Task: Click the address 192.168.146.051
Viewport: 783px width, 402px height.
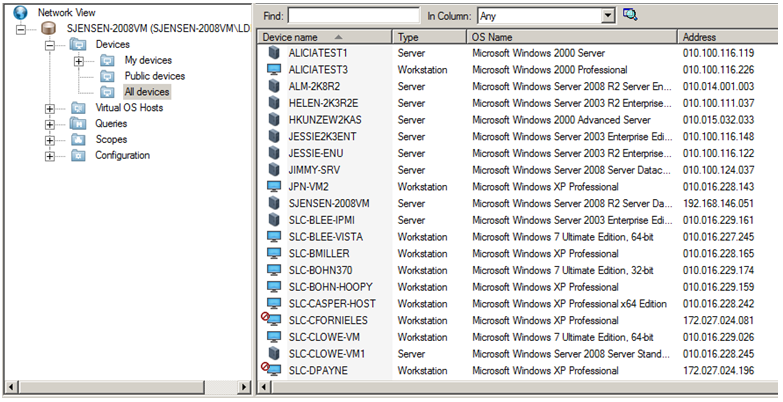Action: click(719, 203)
